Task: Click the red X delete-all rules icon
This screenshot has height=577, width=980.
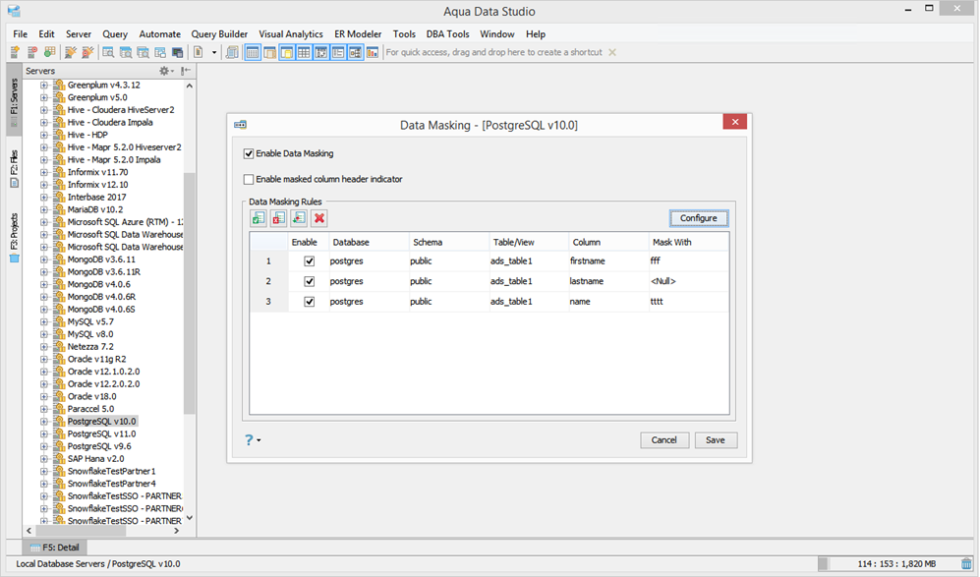Action: point(318,218)
